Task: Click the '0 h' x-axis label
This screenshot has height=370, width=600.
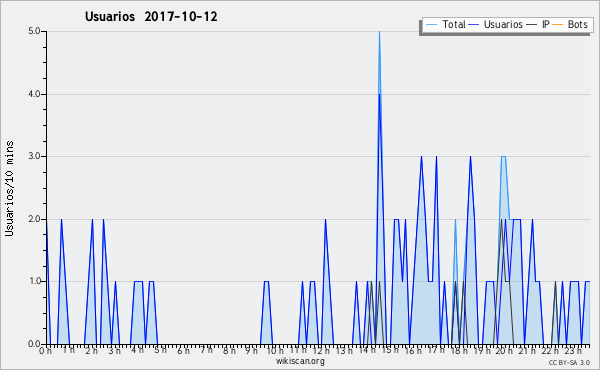Action: pyautogui.click(x=45, y=350)
